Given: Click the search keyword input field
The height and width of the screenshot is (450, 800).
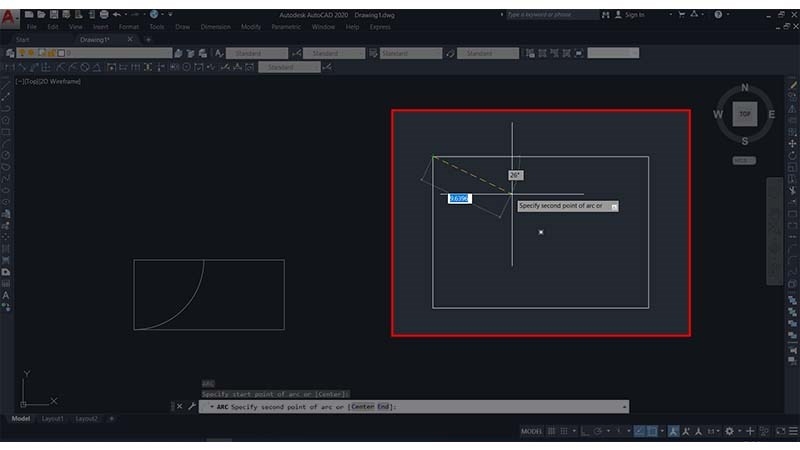Looking at the screenshot, I should click(552, 15).
